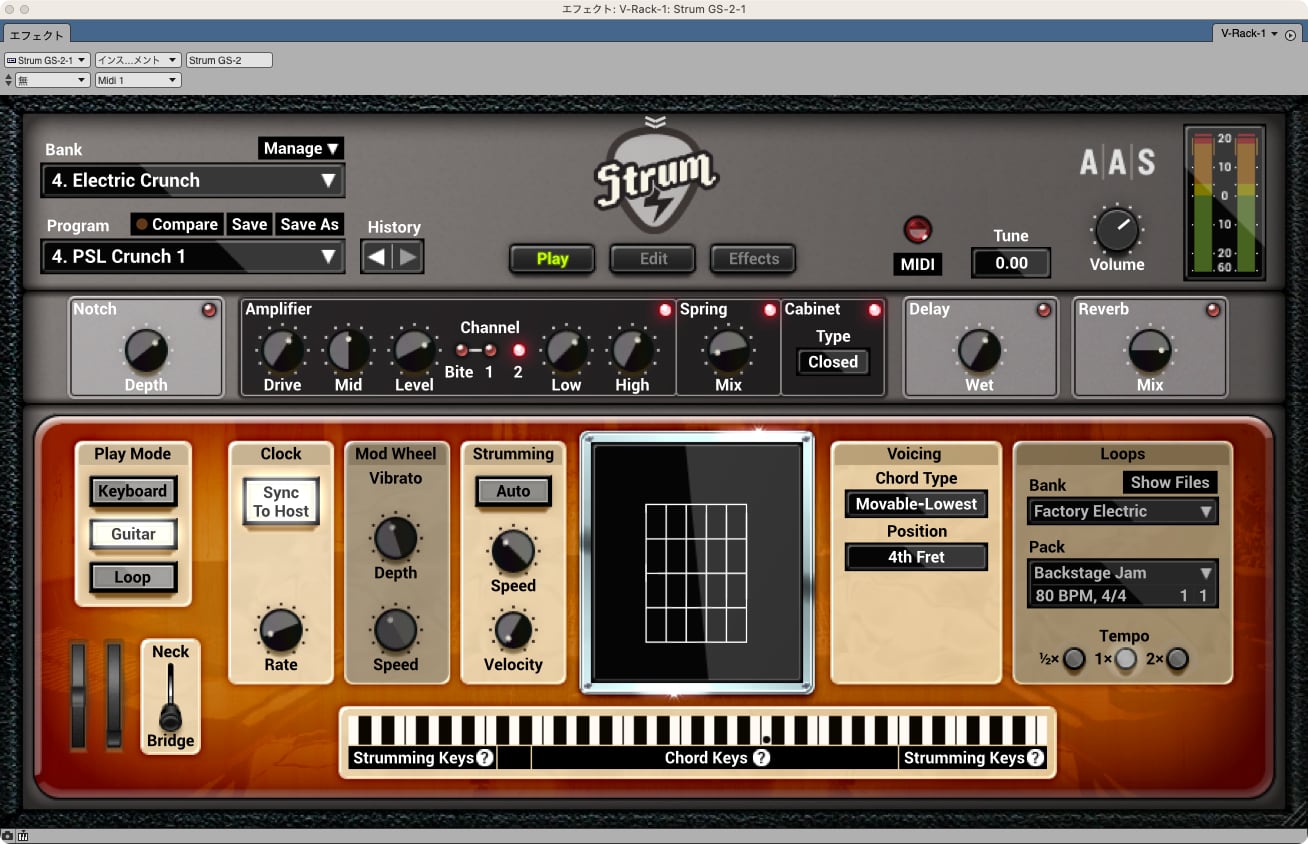The width and height of the screenshot is (1308, 844).
Task: Select the 2× tempo radio button
Action: (1178, 659)
